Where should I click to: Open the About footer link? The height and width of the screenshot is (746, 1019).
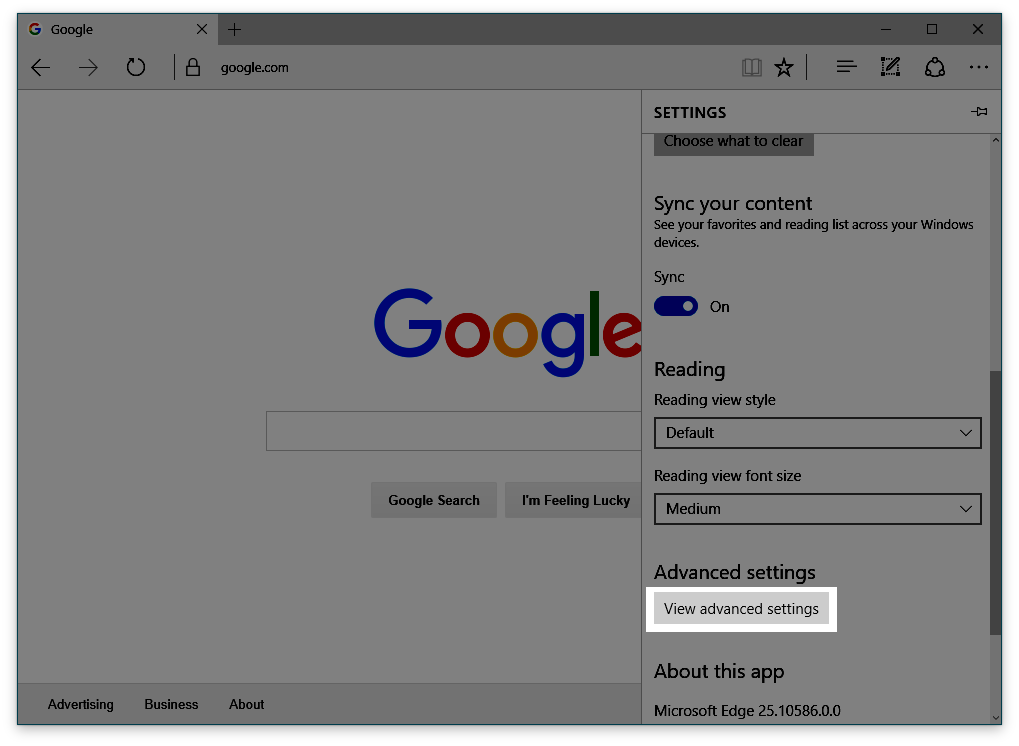pyautogui.click(x=246, y=704)
